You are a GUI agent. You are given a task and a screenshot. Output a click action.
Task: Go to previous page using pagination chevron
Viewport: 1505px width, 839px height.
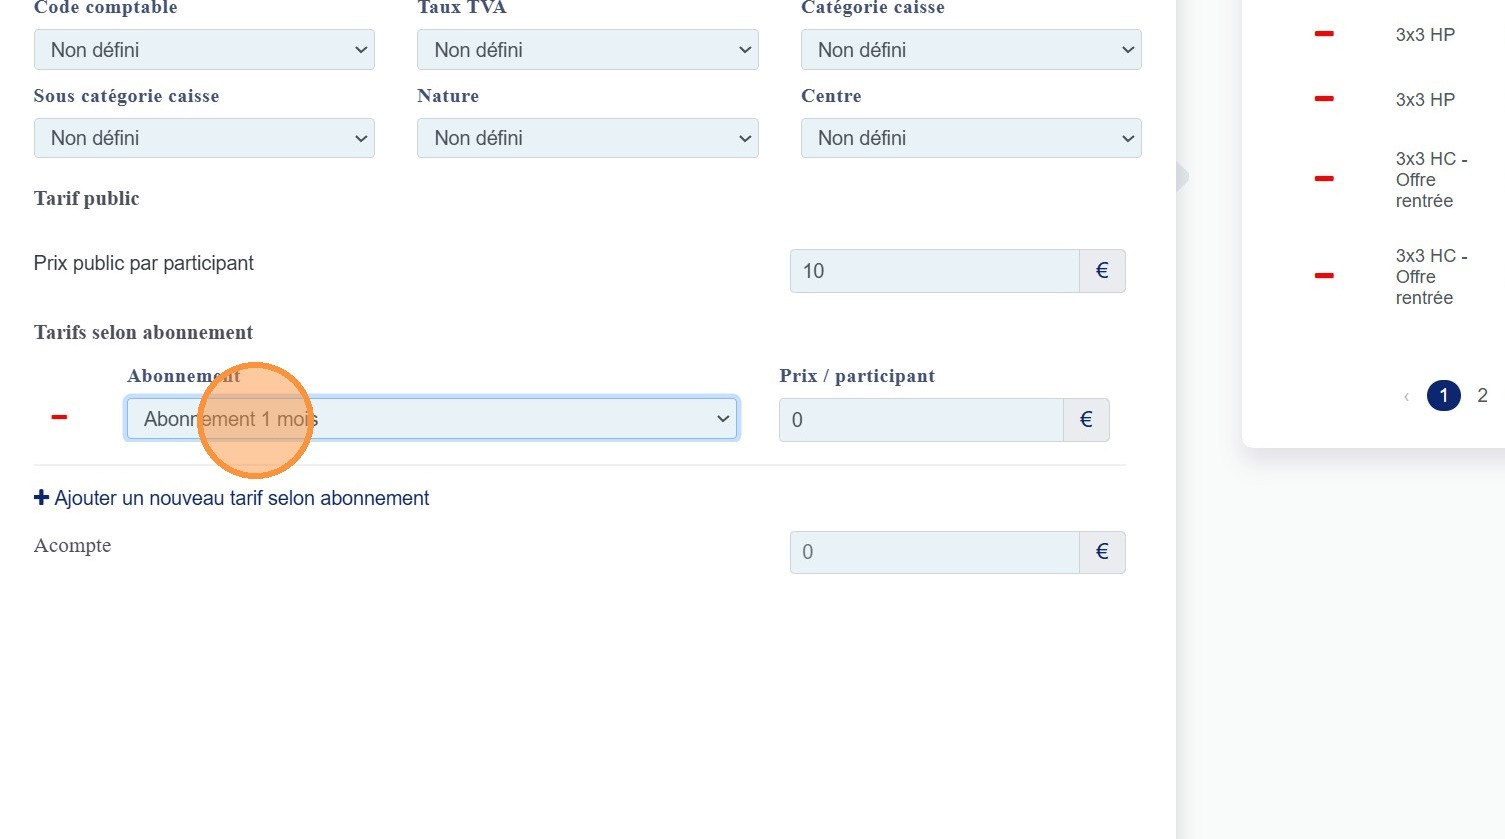coord(1406,397)
